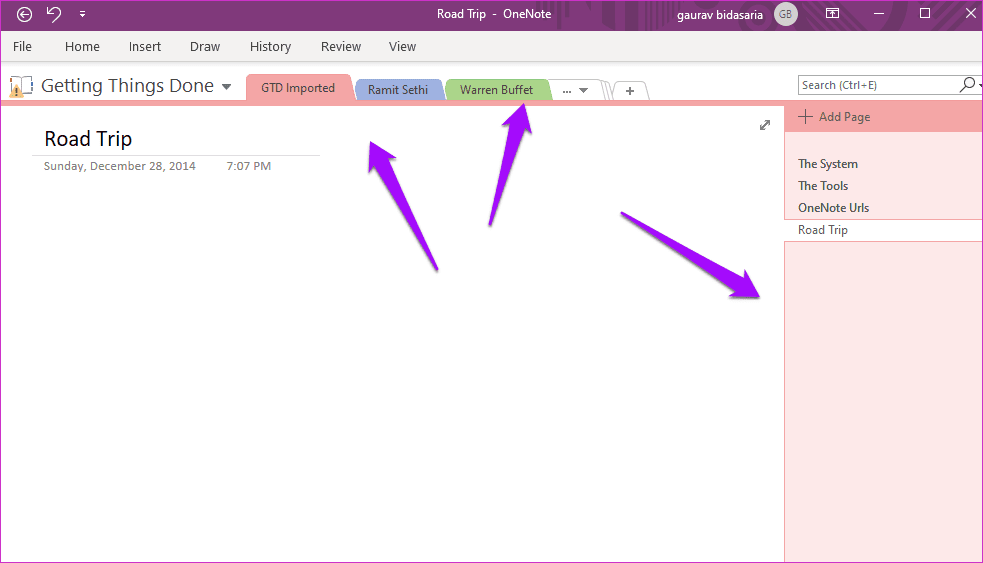Viewport: 983px width, 563px height.
Task: Click the 7:07 PM time stamp
Action: pyautogui.click(x=249, y=166)
